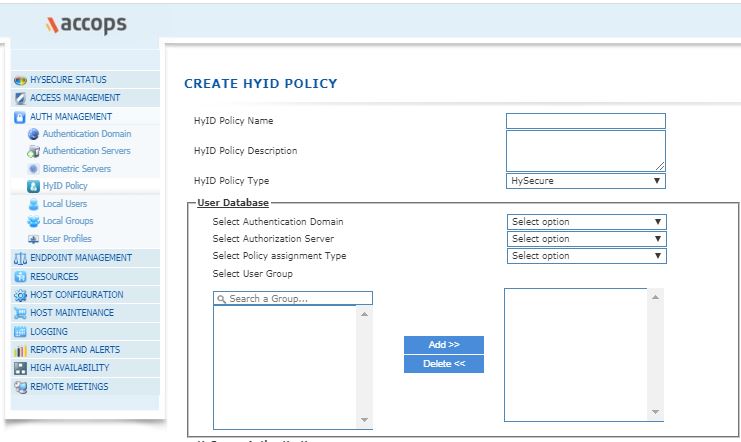Go to Local Users page
The width and height of the screenshot is (741, 442).
(x=65, y=204)
